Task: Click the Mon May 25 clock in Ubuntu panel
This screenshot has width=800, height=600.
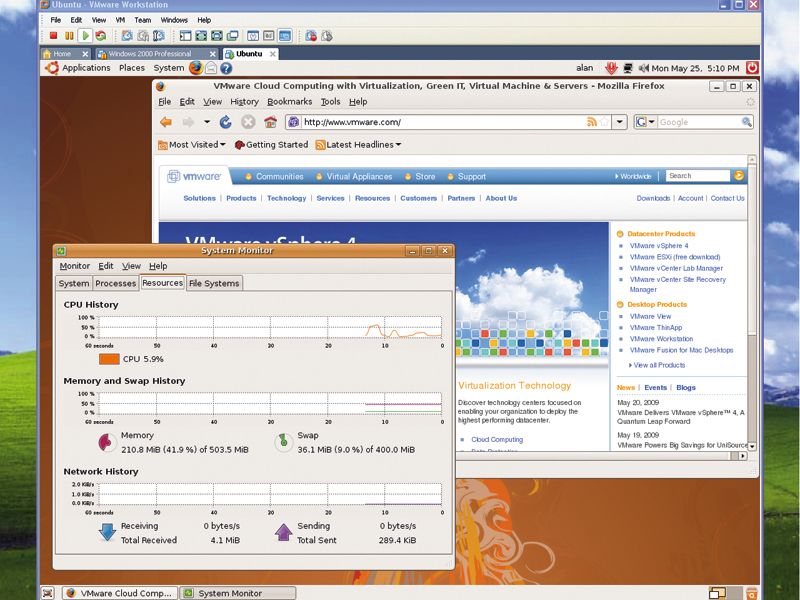Action: tap(695, 68)
